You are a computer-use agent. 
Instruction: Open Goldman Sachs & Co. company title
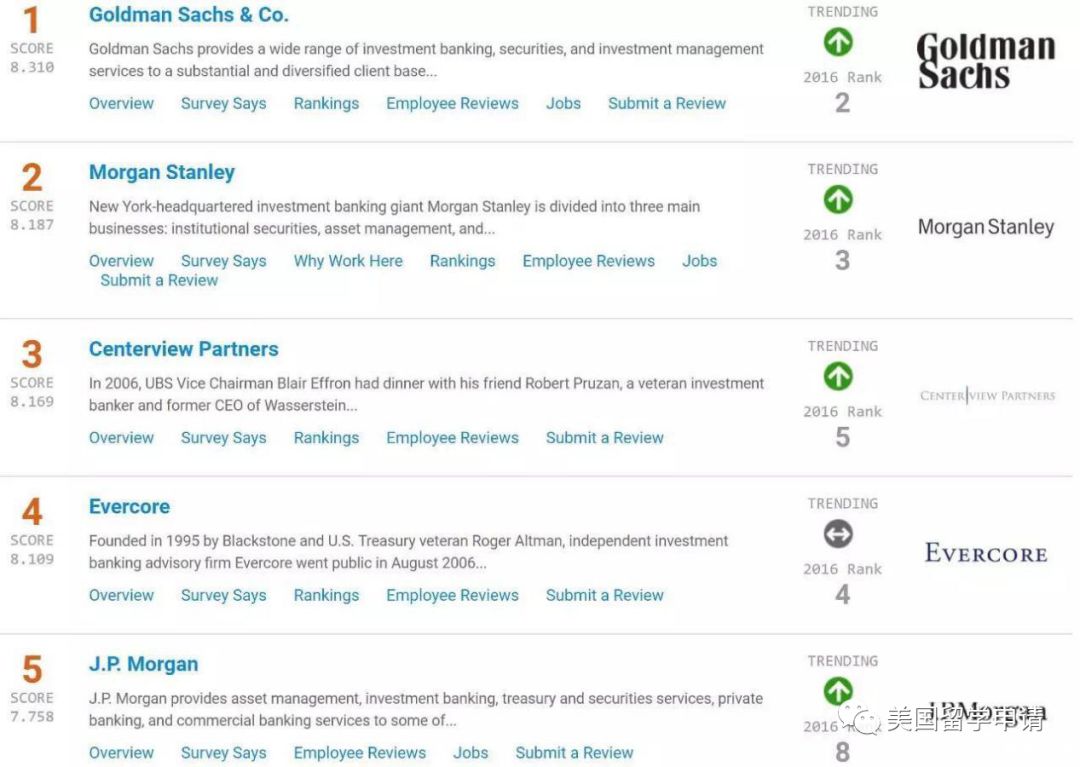click(188, 15)
